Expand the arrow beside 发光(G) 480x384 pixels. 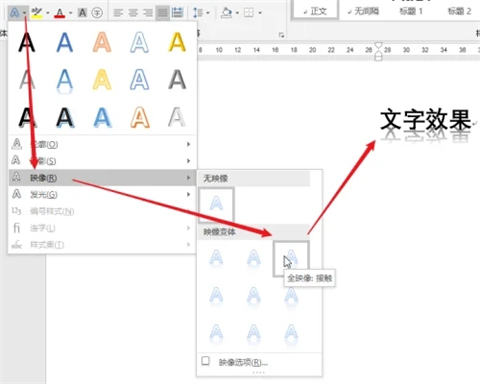188,194
